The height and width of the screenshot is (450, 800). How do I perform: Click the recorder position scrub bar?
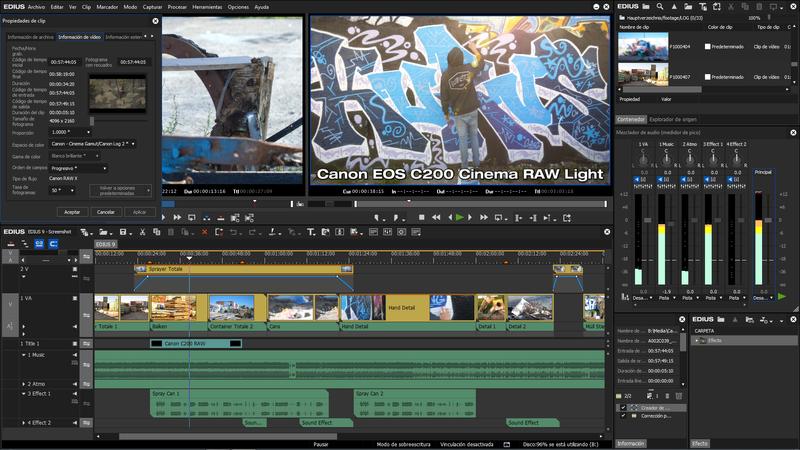480,204
